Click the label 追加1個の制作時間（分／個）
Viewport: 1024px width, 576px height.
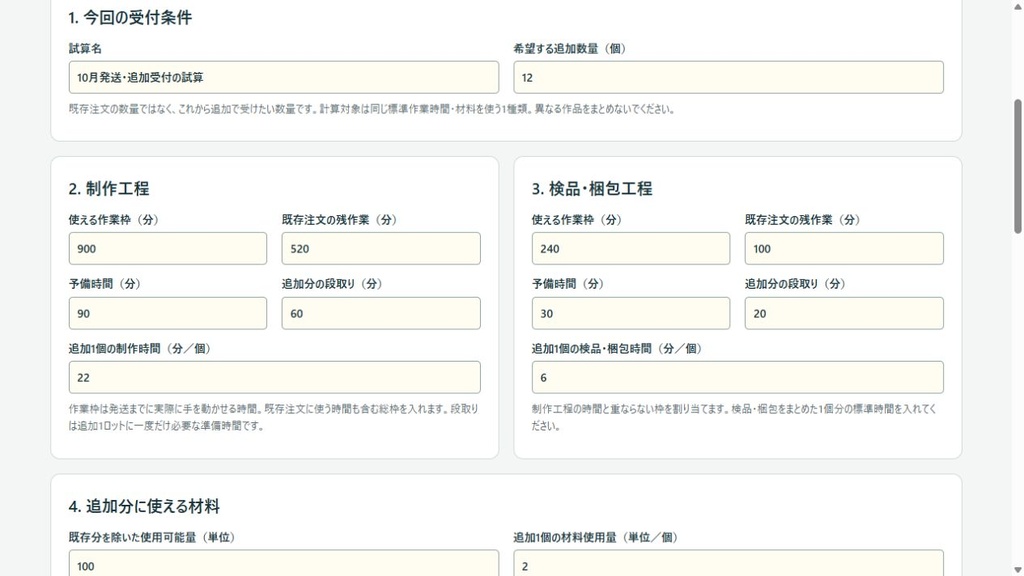point(140,349)
